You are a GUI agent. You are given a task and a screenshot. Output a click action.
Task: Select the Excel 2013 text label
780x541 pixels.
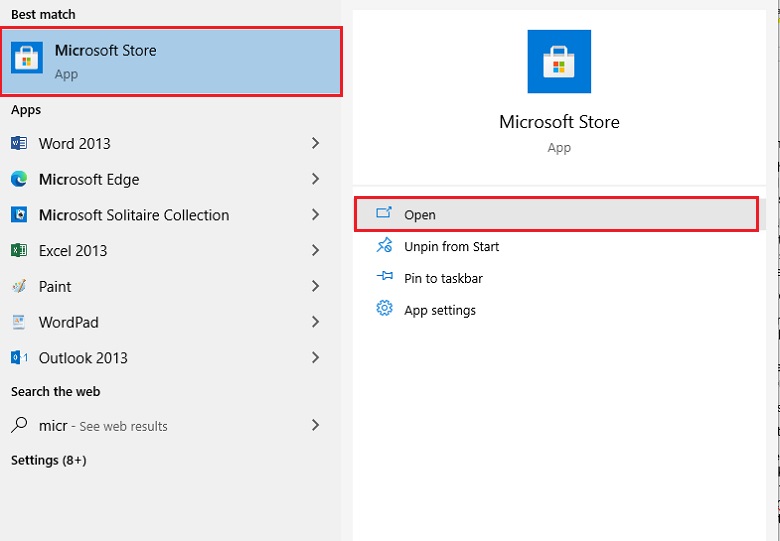(x=73, y=251)
